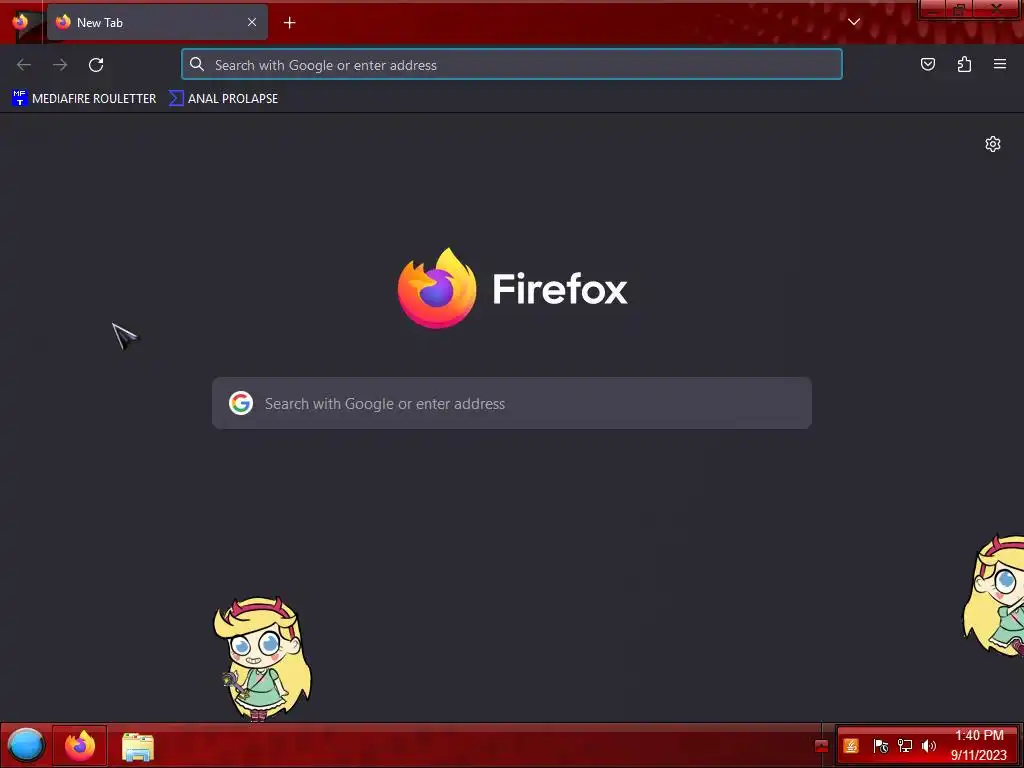Open Action Center flag tray icon
This screenshot has width=1024, height=768.
(x=880, y=746)
